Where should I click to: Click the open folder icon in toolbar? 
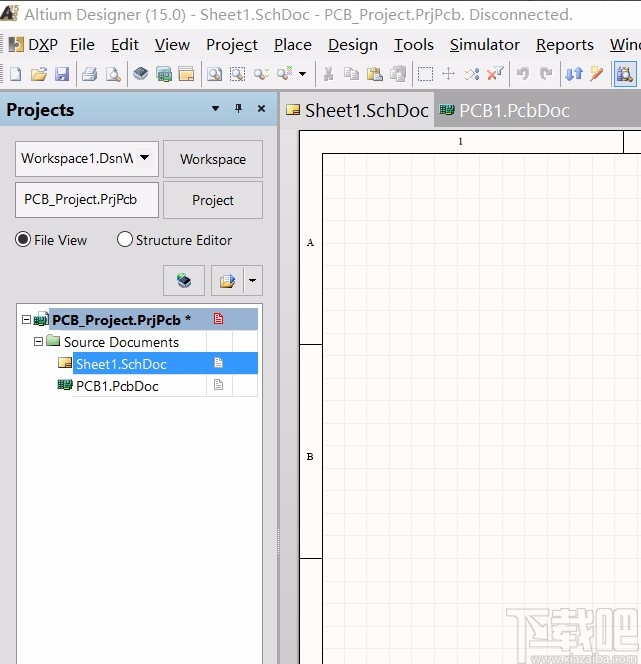(x=38, y=74)
